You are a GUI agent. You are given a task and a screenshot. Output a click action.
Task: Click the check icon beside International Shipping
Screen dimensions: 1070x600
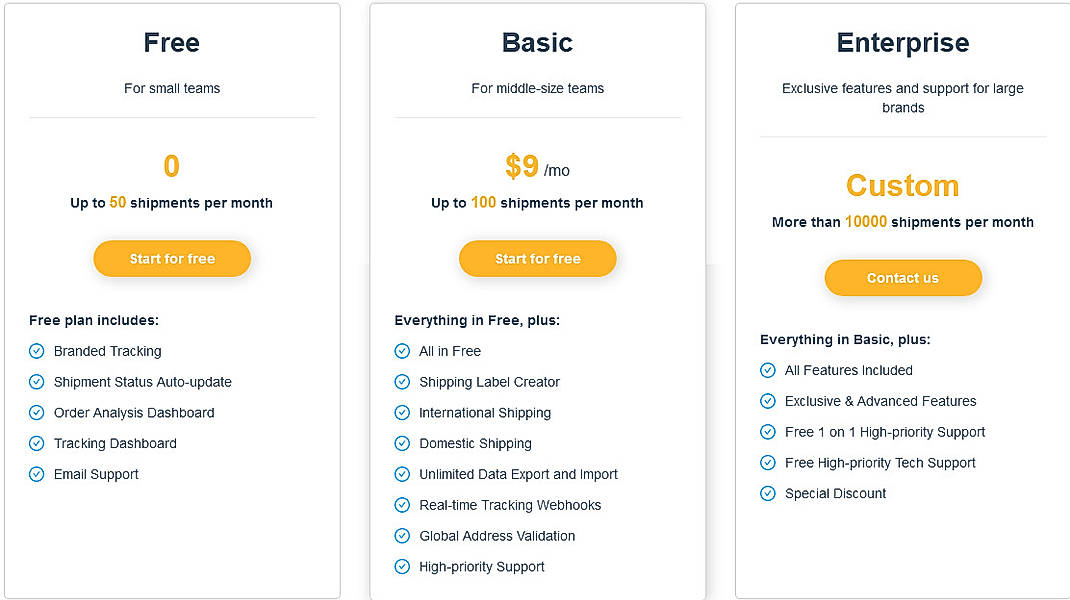tap(402, 412)
